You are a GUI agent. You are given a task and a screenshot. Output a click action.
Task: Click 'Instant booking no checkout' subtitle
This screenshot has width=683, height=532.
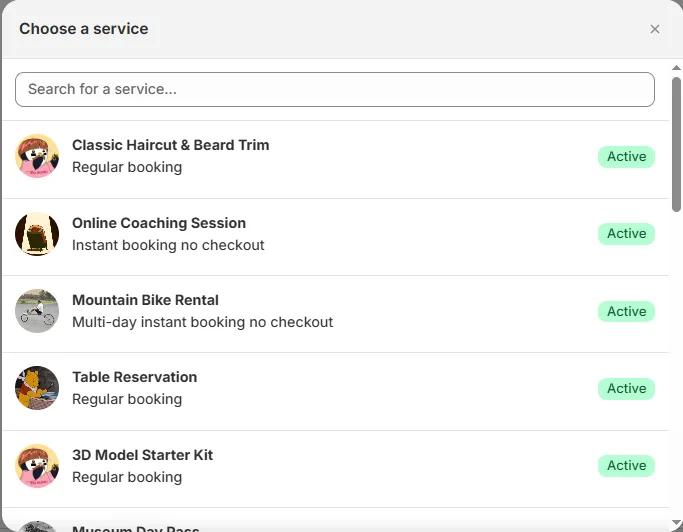[x=168, y=245]
